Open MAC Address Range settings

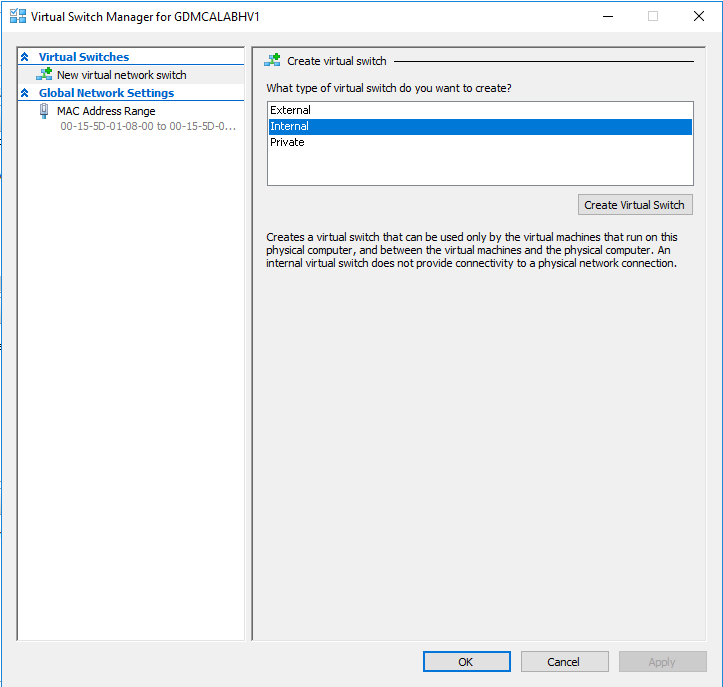(x=106, y=111)
